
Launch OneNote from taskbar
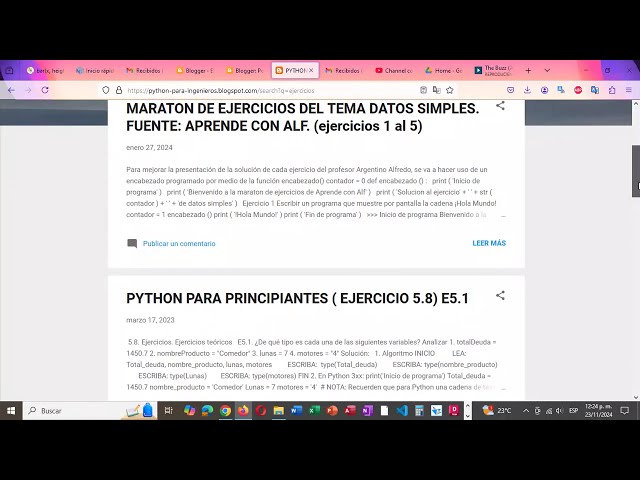(367, 411)
